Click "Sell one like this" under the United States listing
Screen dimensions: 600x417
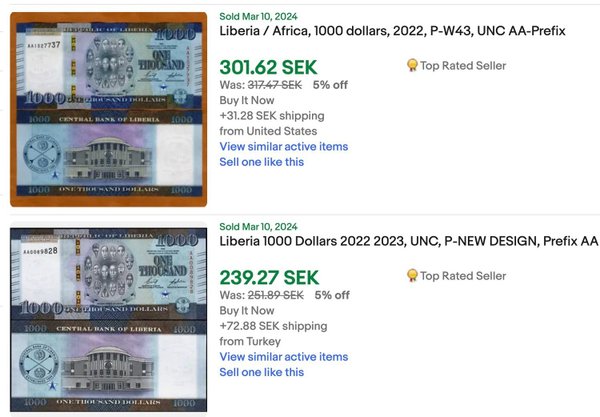pyautogui.click(x=261, y=162)
